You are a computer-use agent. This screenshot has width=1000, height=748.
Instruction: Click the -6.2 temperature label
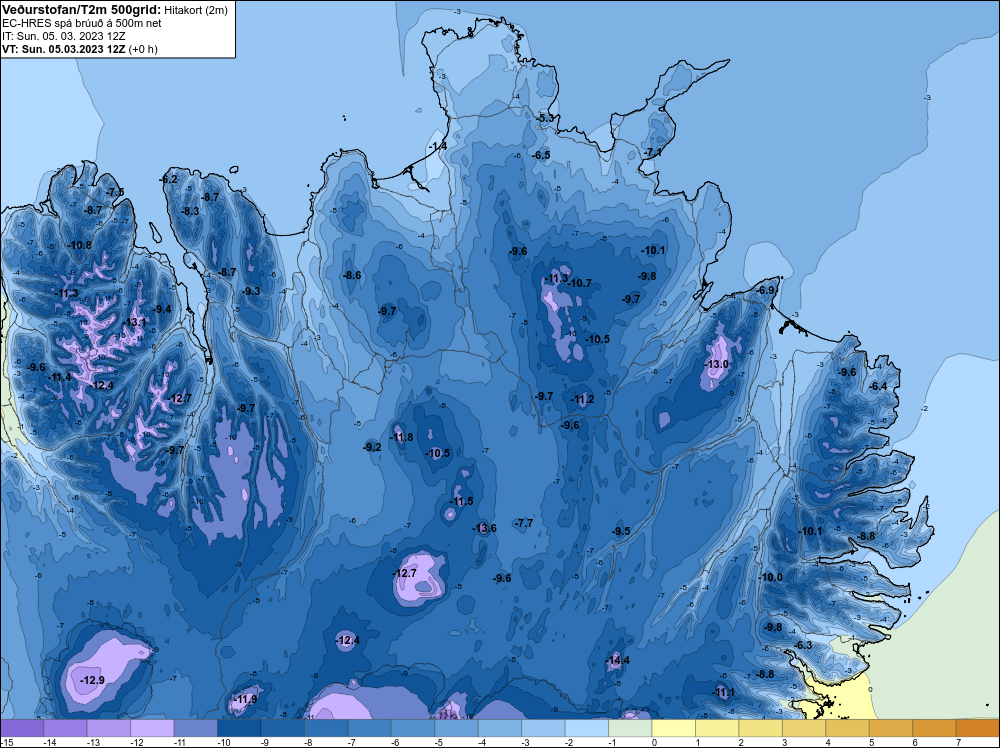click(168, 179)
